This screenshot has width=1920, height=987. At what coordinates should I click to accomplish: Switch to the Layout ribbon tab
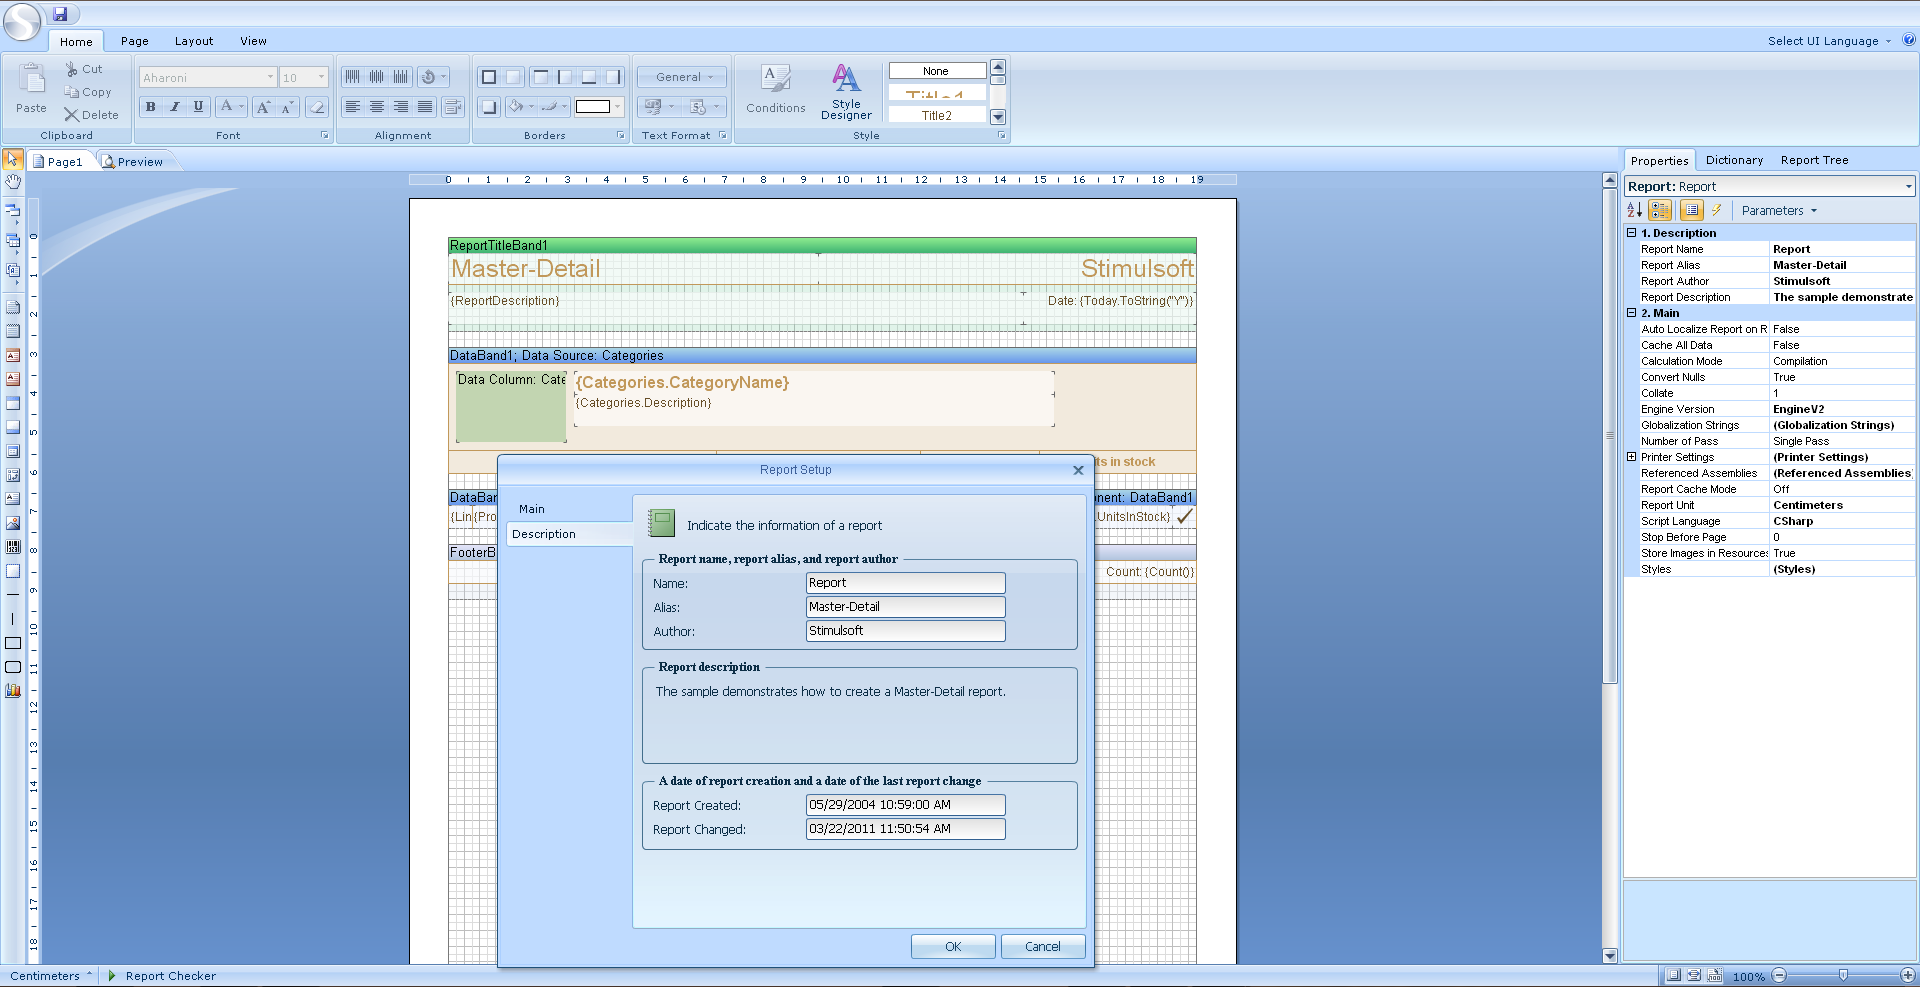(194, 41)
